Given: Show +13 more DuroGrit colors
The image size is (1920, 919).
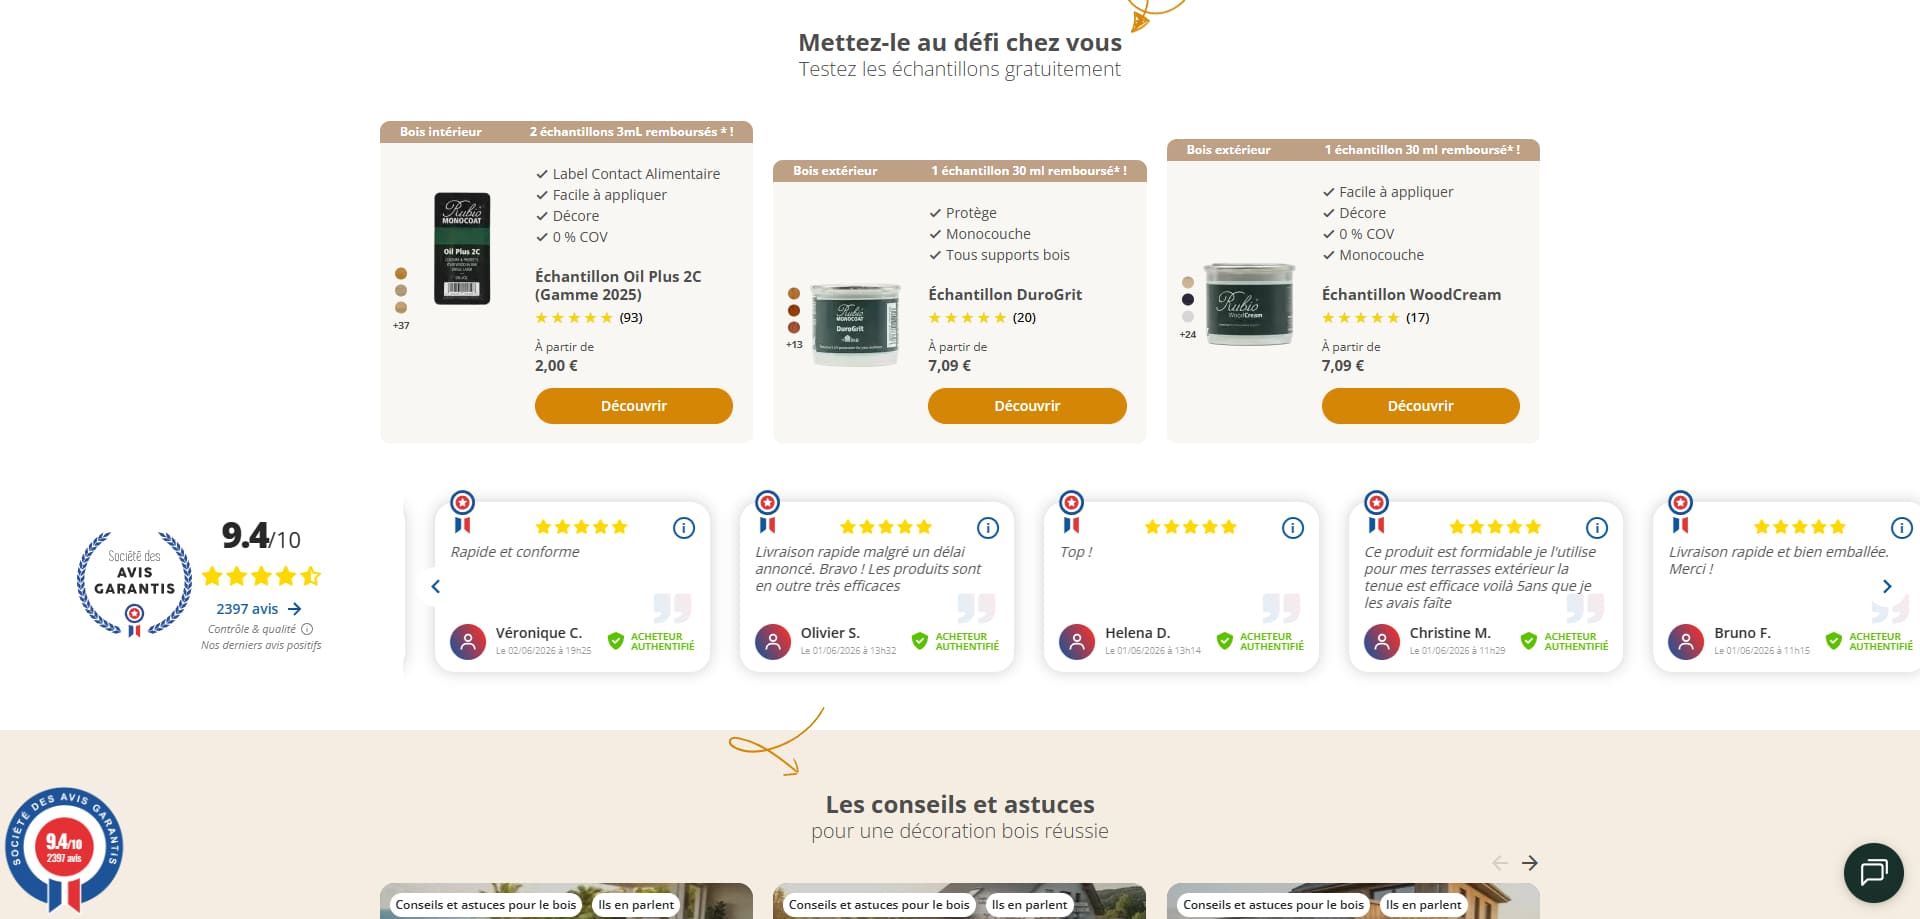Looking at the screenshot, I should [794, 345].
